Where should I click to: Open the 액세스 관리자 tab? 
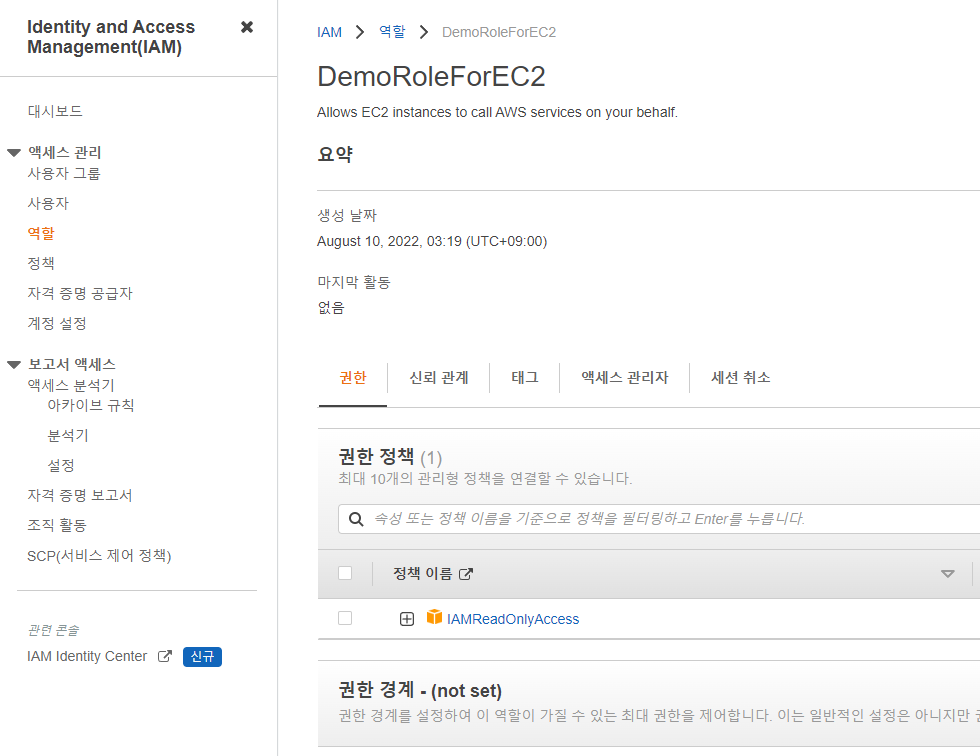point(624,377)
